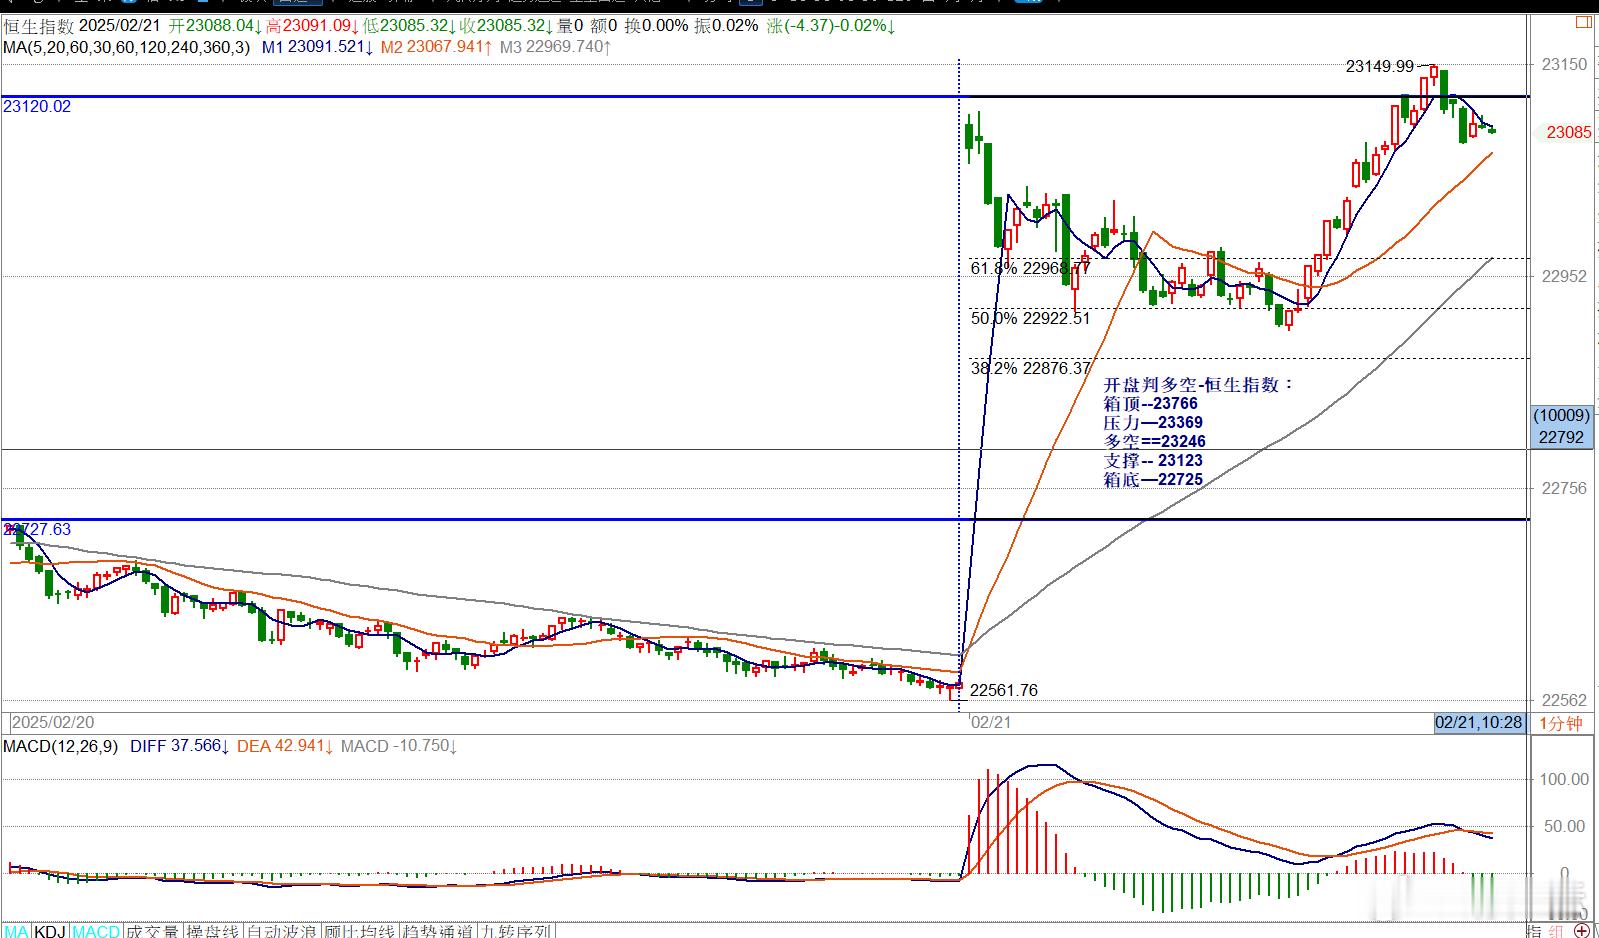The image size is (1599, 938).
Task: Click the 22561.76 low price label
Action: click(1004, 690)
